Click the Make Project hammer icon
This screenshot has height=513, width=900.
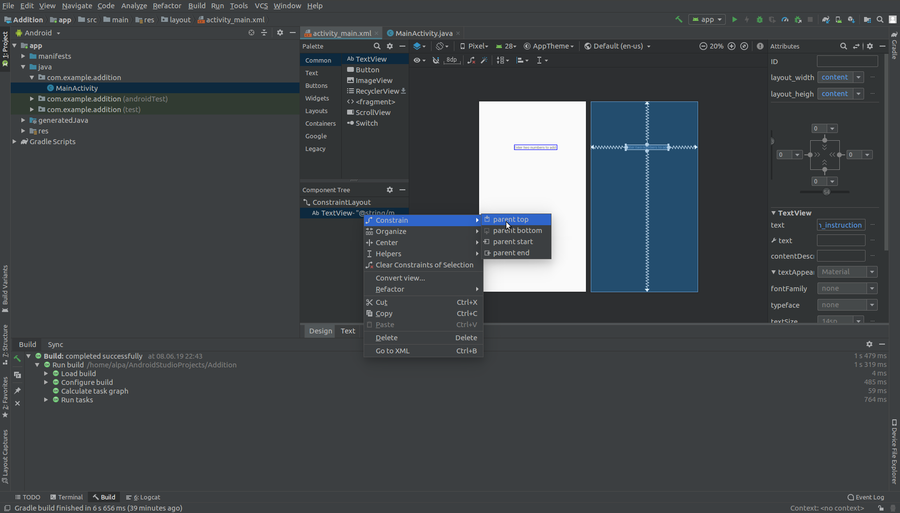679,19
